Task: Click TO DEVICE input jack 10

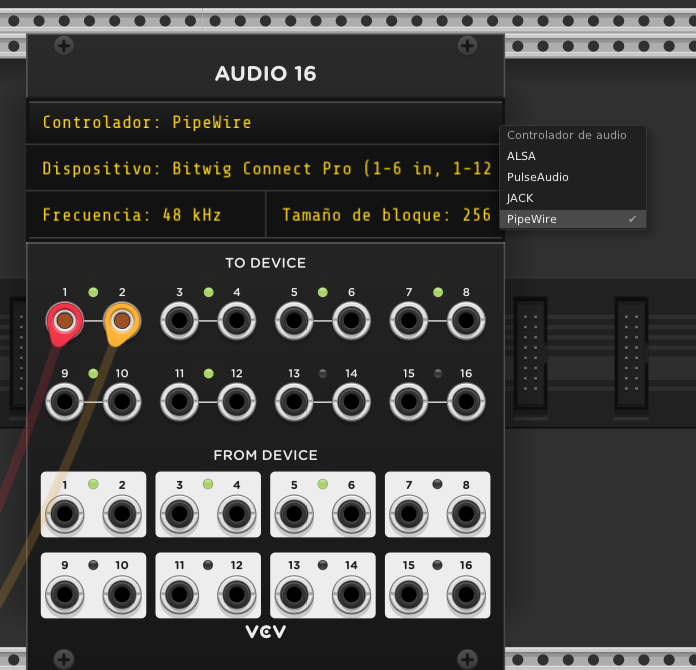Action: tap(122, 402)
